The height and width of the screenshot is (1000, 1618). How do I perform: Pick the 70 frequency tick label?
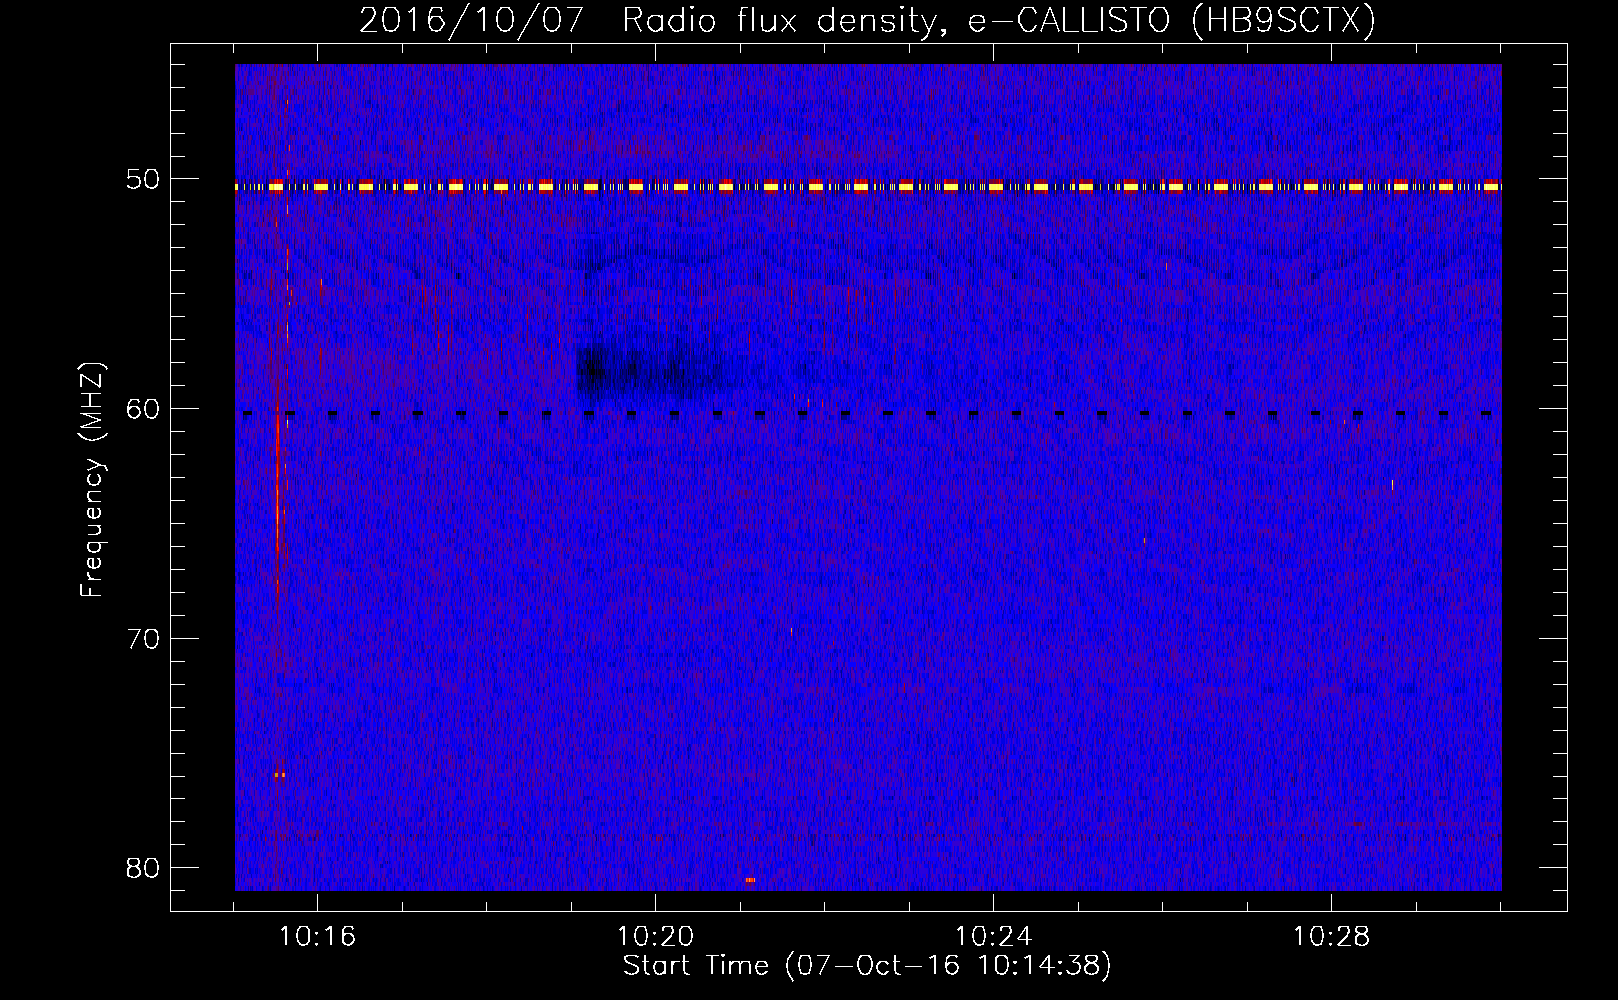[144, 638]
